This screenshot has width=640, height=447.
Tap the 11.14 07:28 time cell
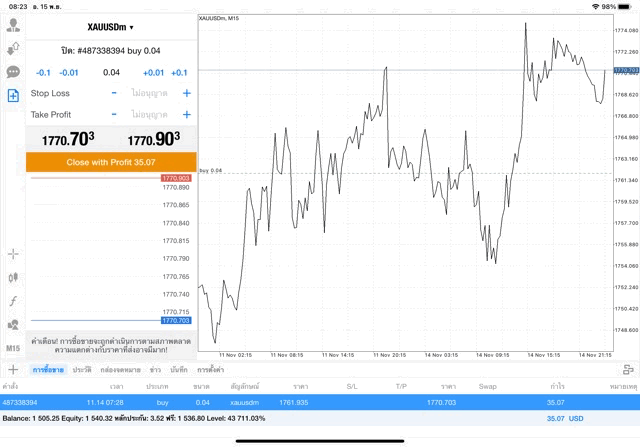click(x=105, y=403)
